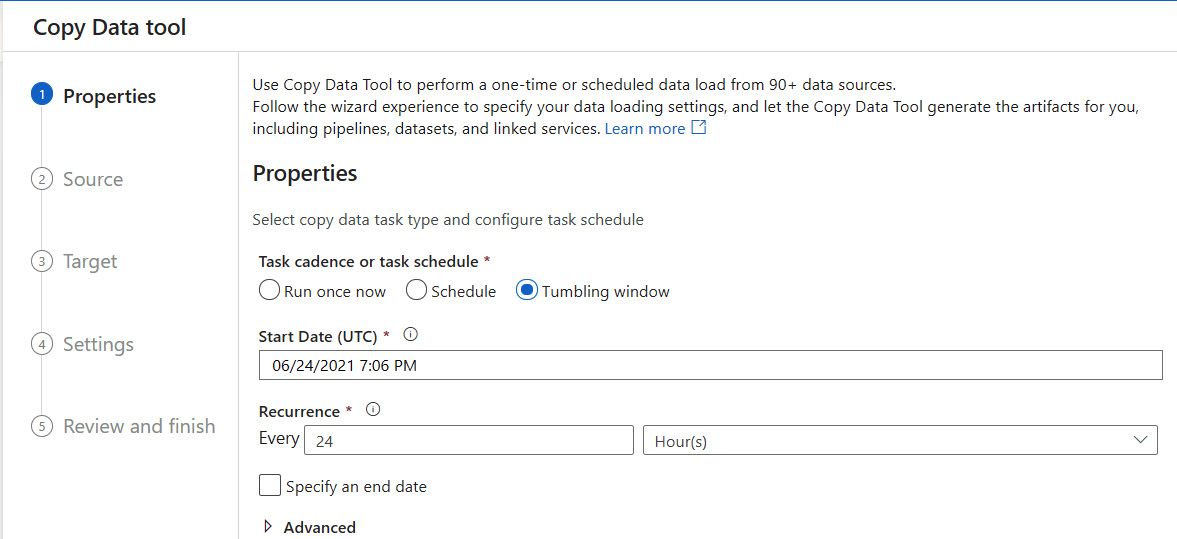The width and height of the screenshot is (1177, 539).
Task: Click step 2 Source circle icon
Action: [x=42, y=179]
